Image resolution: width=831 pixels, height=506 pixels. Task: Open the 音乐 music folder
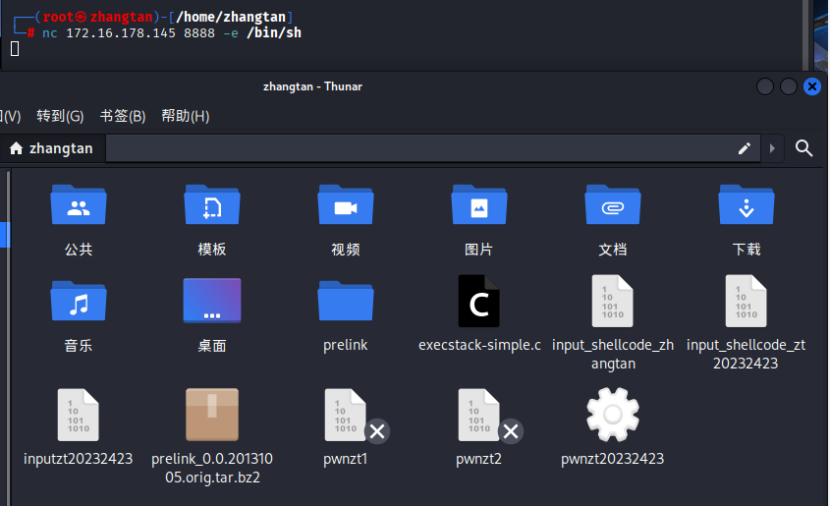(78, 301)
